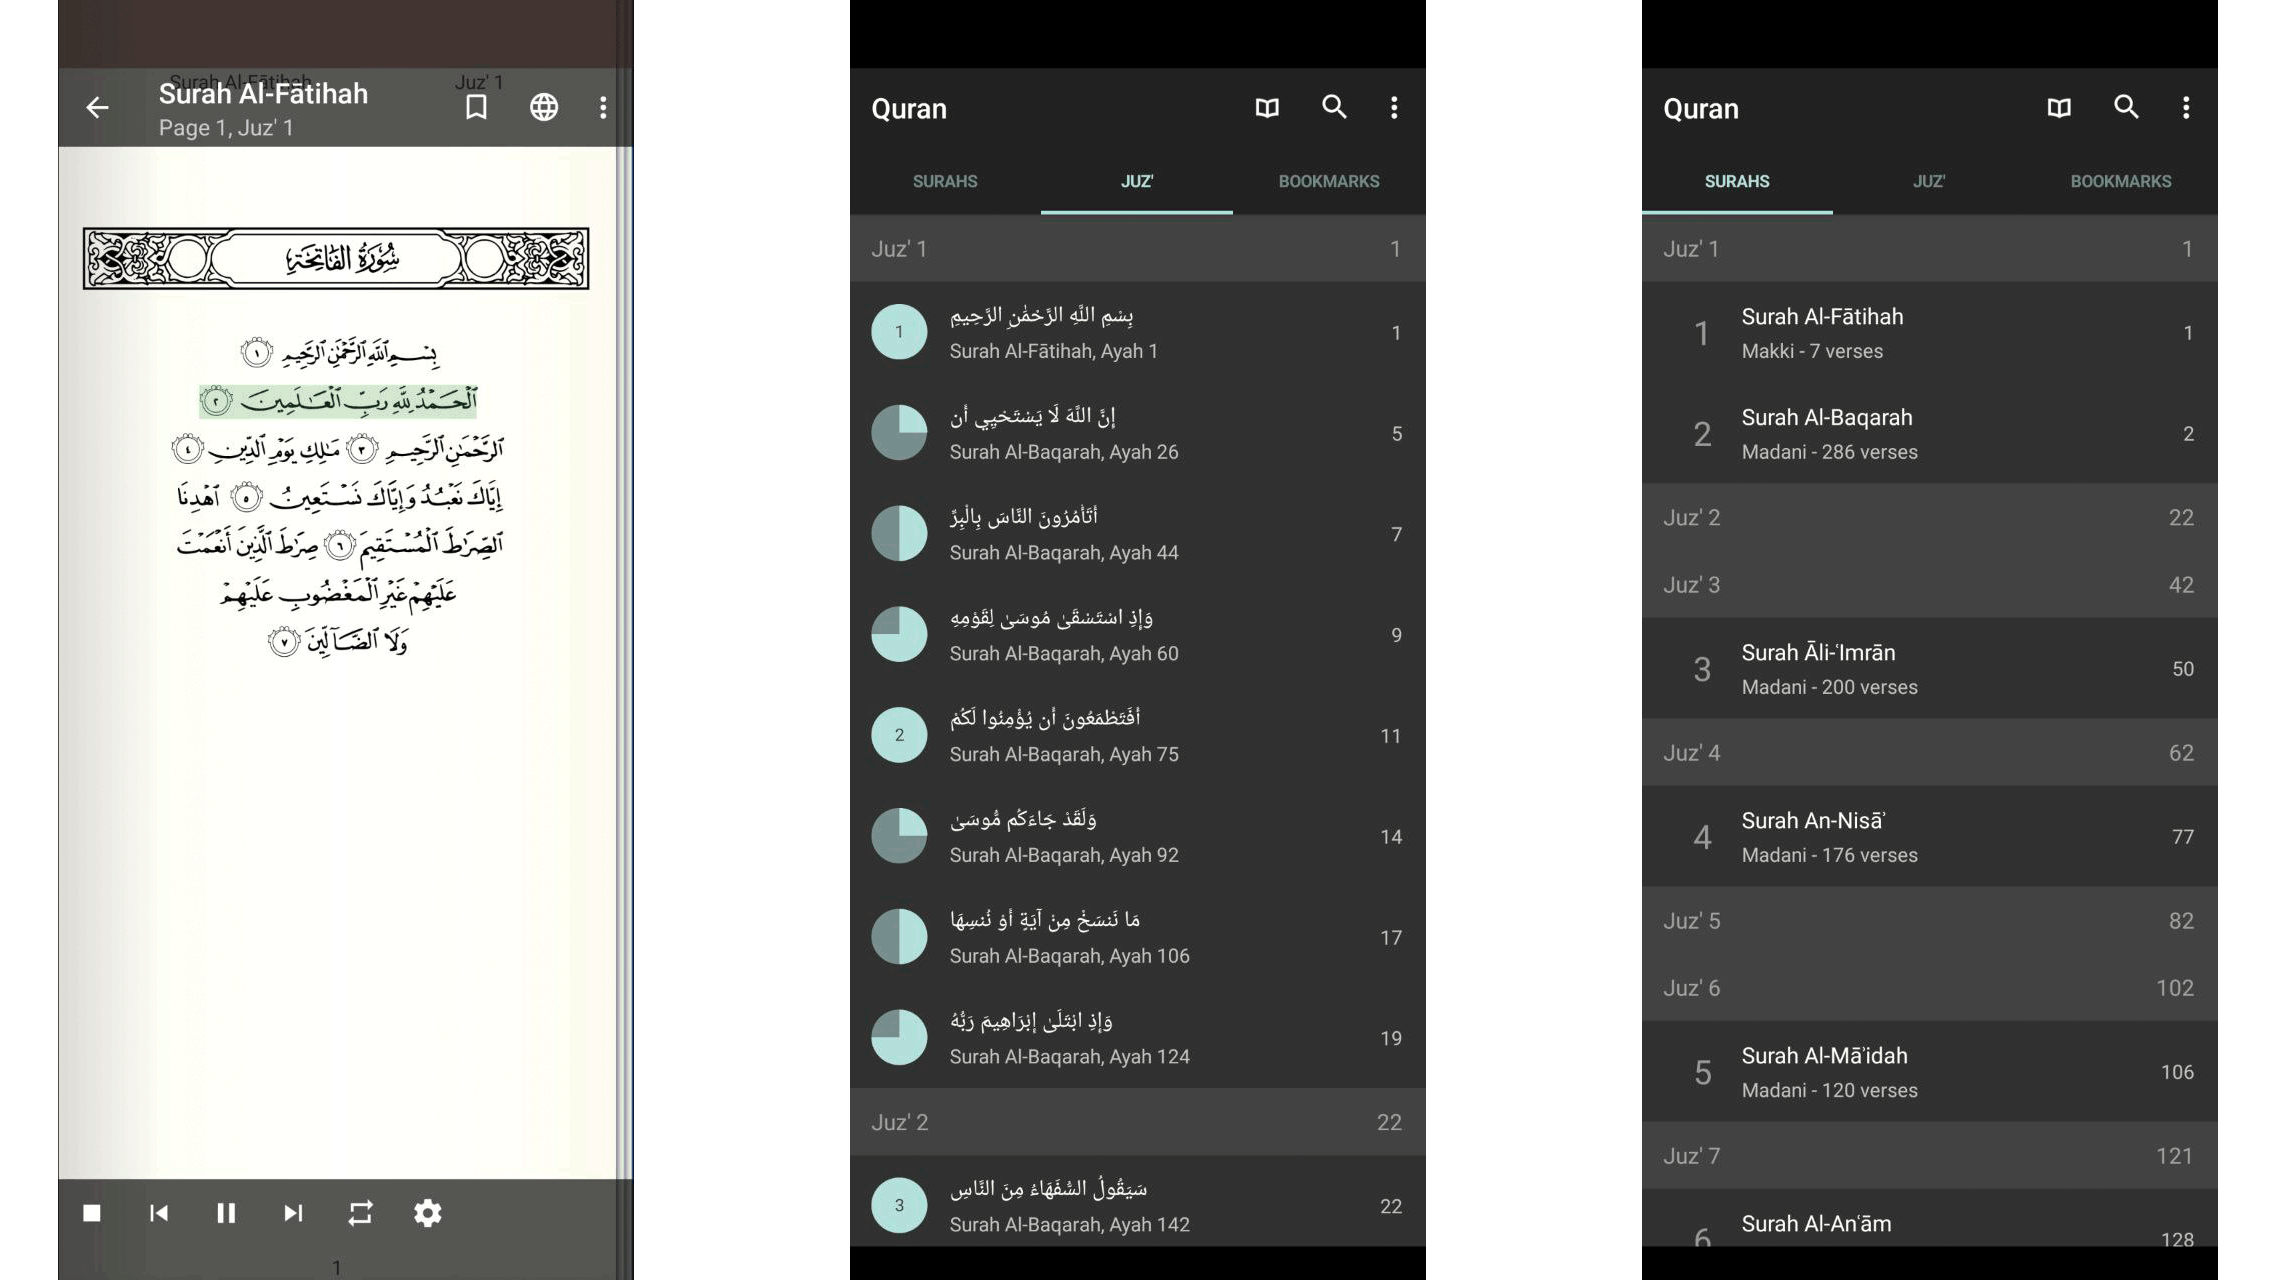Open translation globe icon in reader
The height and width of the screenshot is (1280, 2275).
click(x=544, y=107)
